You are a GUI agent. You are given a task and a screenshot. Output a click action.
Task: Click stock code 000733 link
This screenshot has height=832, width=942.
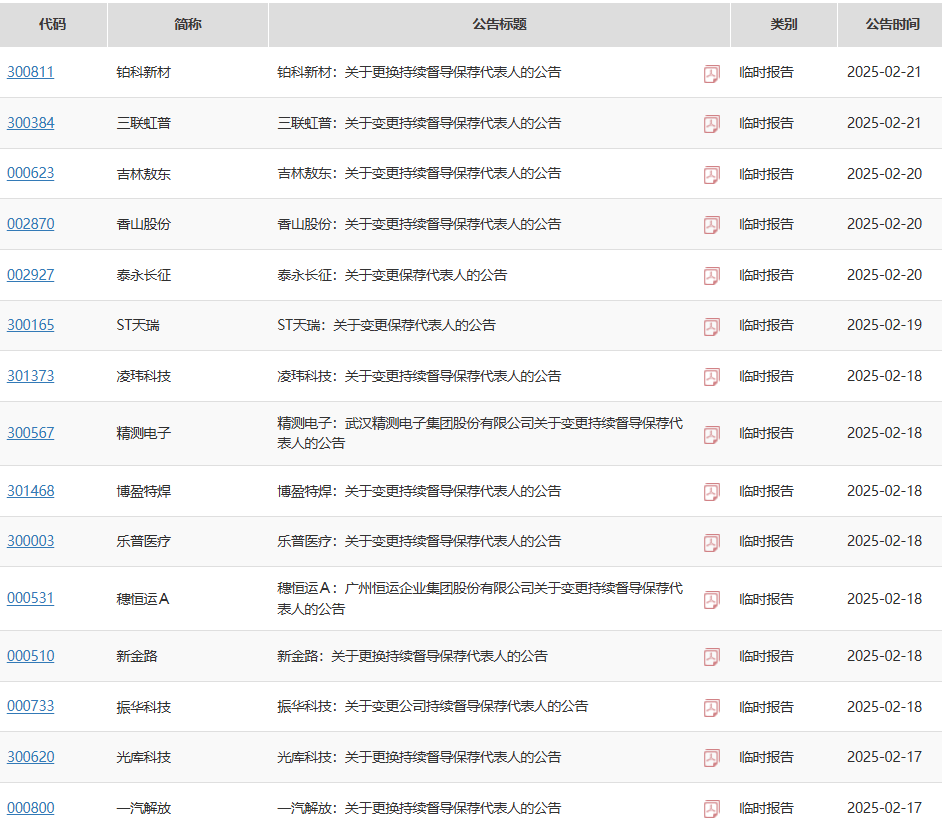(x=31, y=706)
